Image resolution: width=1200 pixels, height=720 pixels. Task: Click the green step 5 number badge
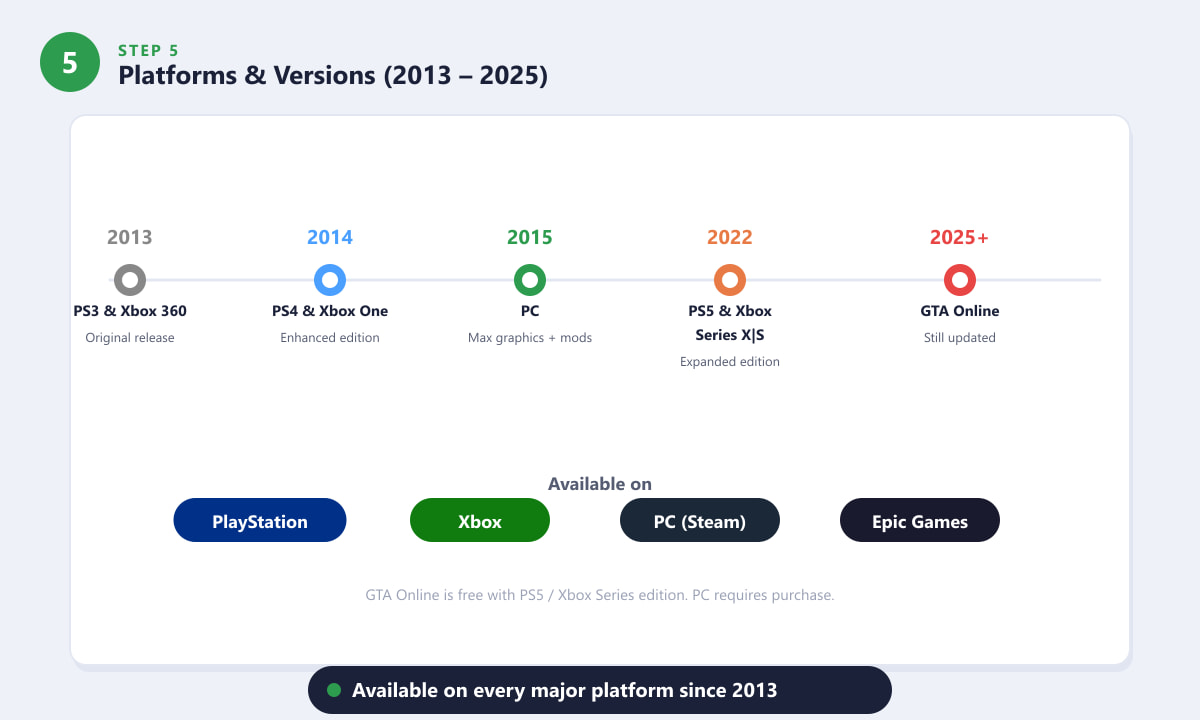70,62
